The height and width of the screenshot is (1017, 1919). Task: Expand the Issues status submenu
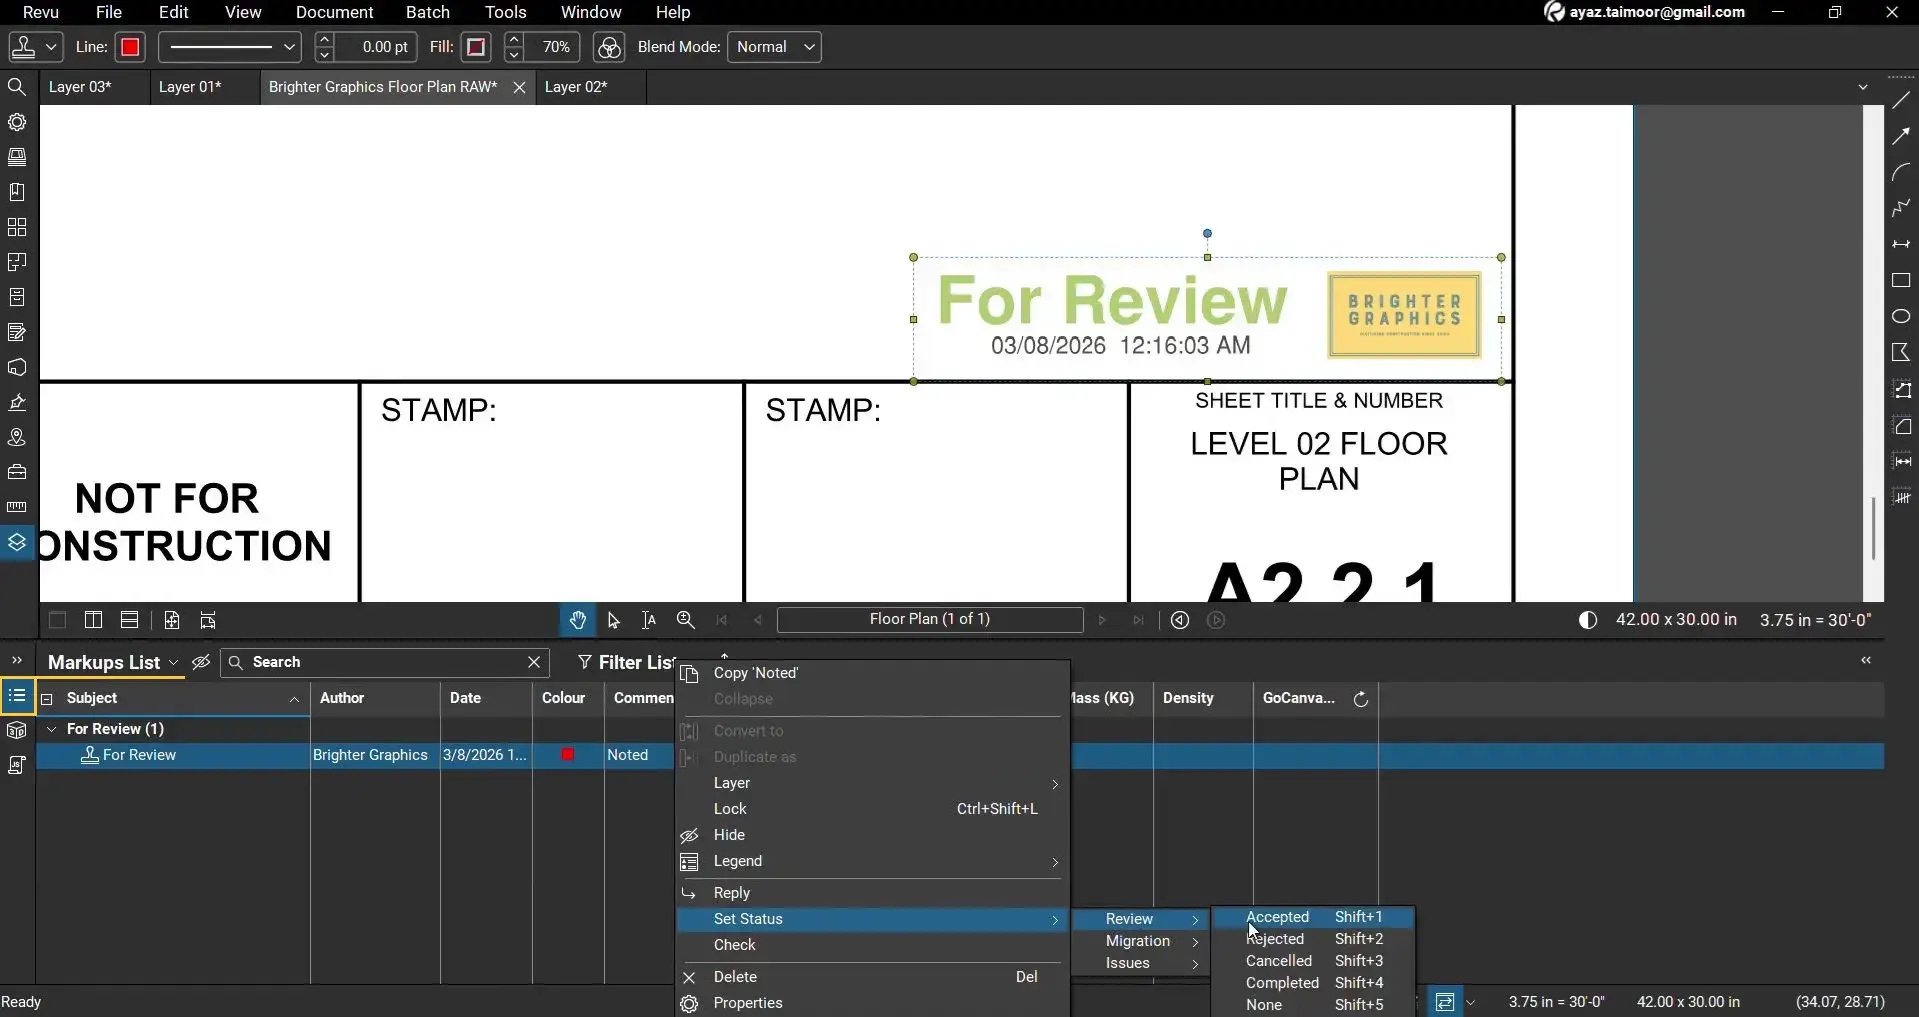tap(1141, 963)
